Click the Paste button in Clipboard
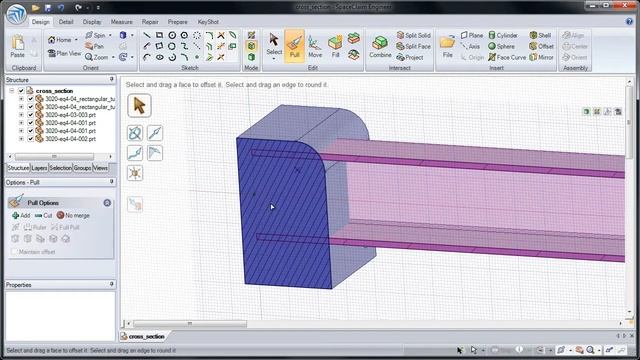 click(x=18, y=46)
